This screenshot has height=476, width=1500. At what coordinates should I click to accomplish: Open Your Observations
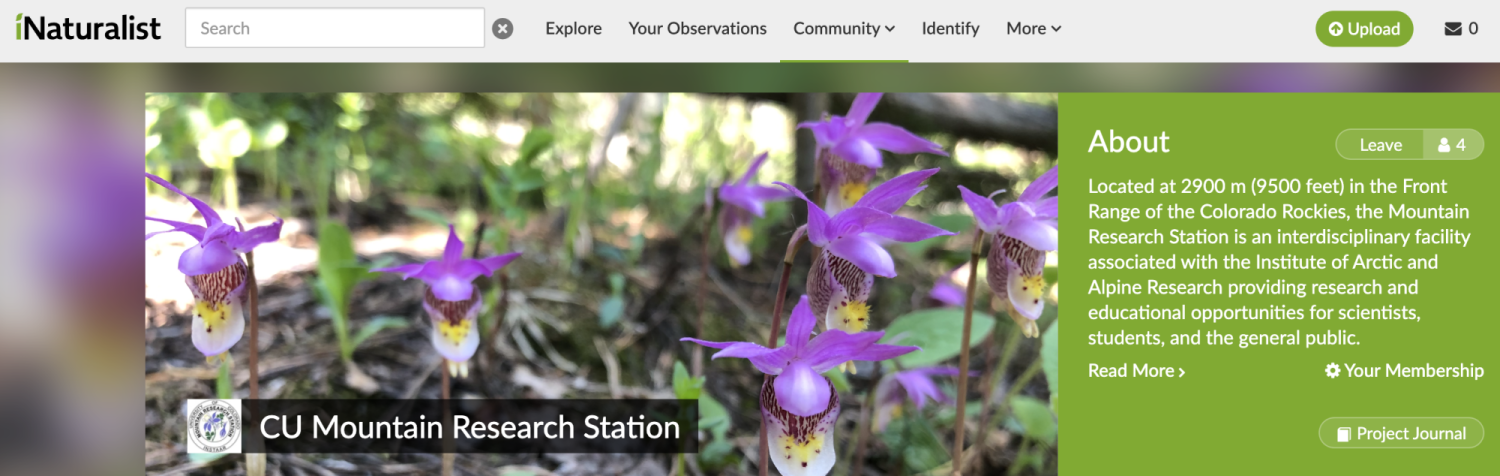tap(697, 29)
